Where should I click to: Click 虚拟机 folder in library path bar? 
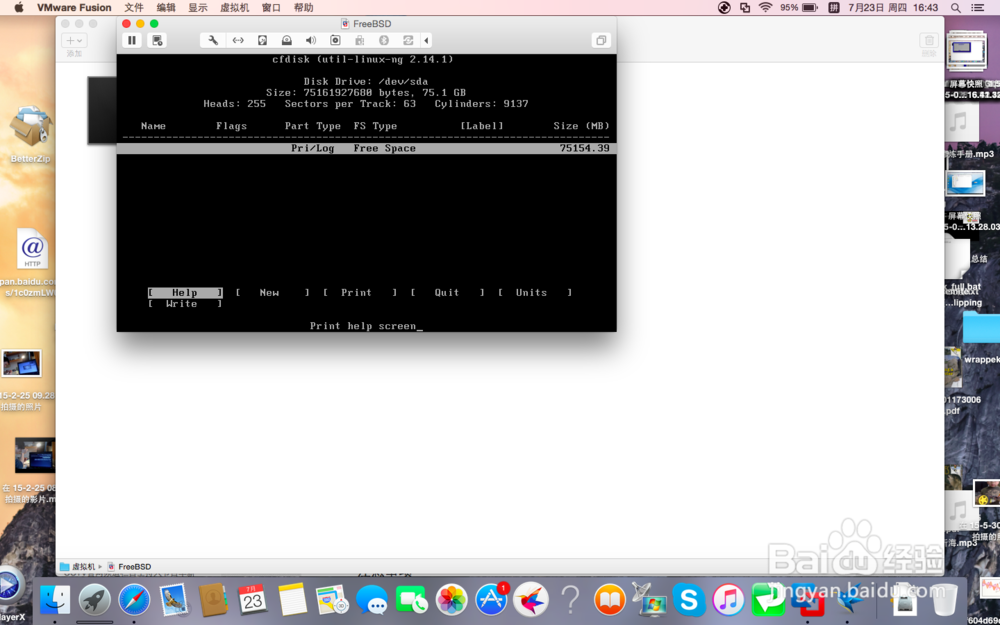tap(78, 566)
